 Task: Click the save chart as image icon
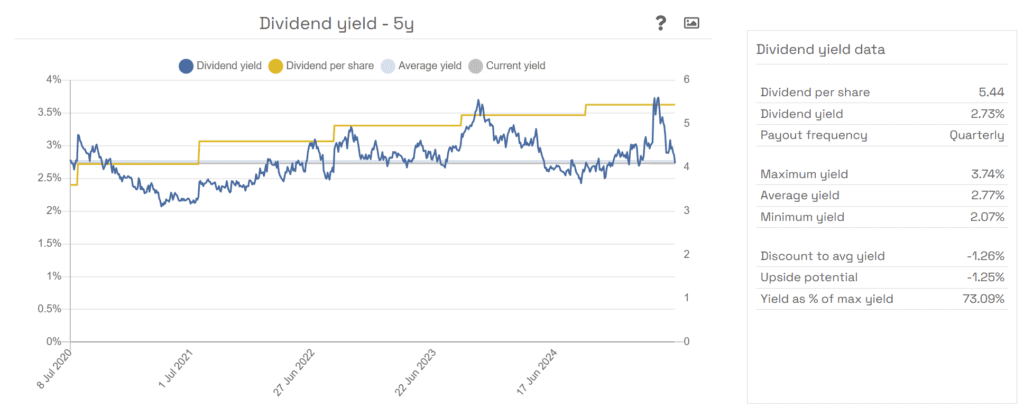(691, 23)
